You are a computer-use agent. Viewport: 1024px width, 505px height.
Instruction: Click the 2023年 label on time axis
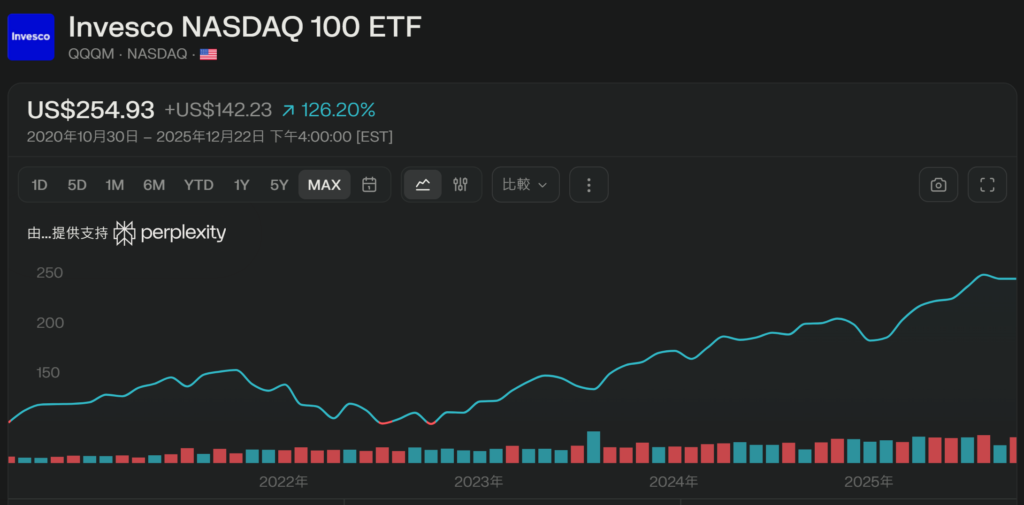(x=478, y=482)
